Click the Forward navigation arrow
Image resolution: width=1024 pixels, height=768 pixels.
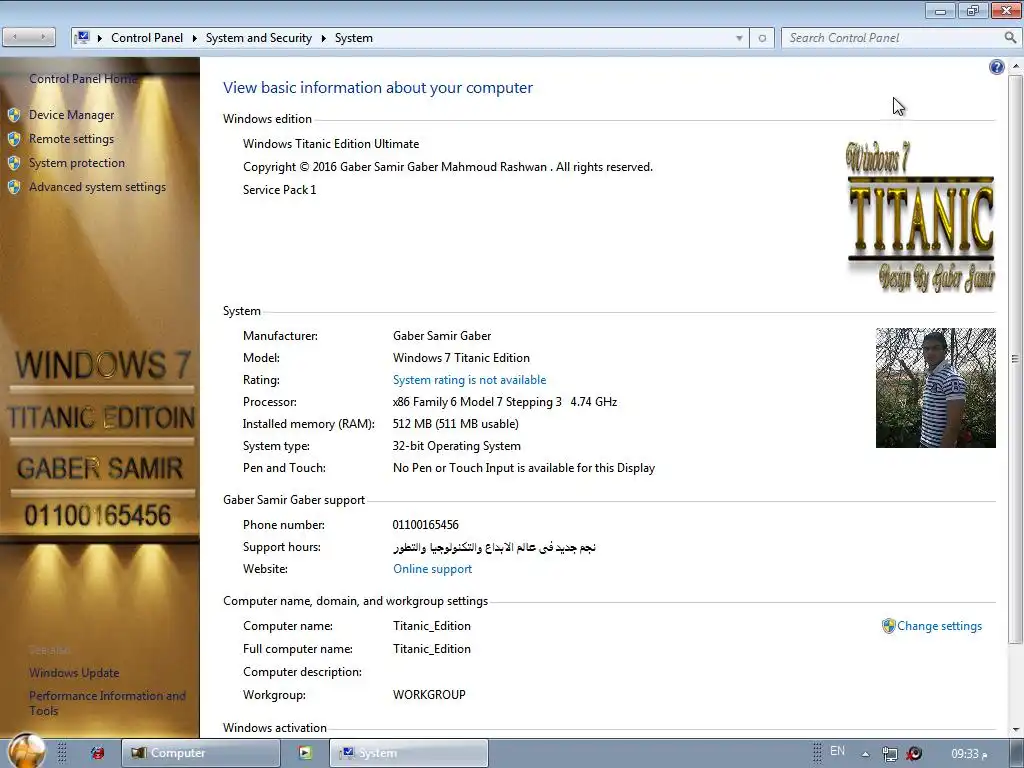click(42, 37)
